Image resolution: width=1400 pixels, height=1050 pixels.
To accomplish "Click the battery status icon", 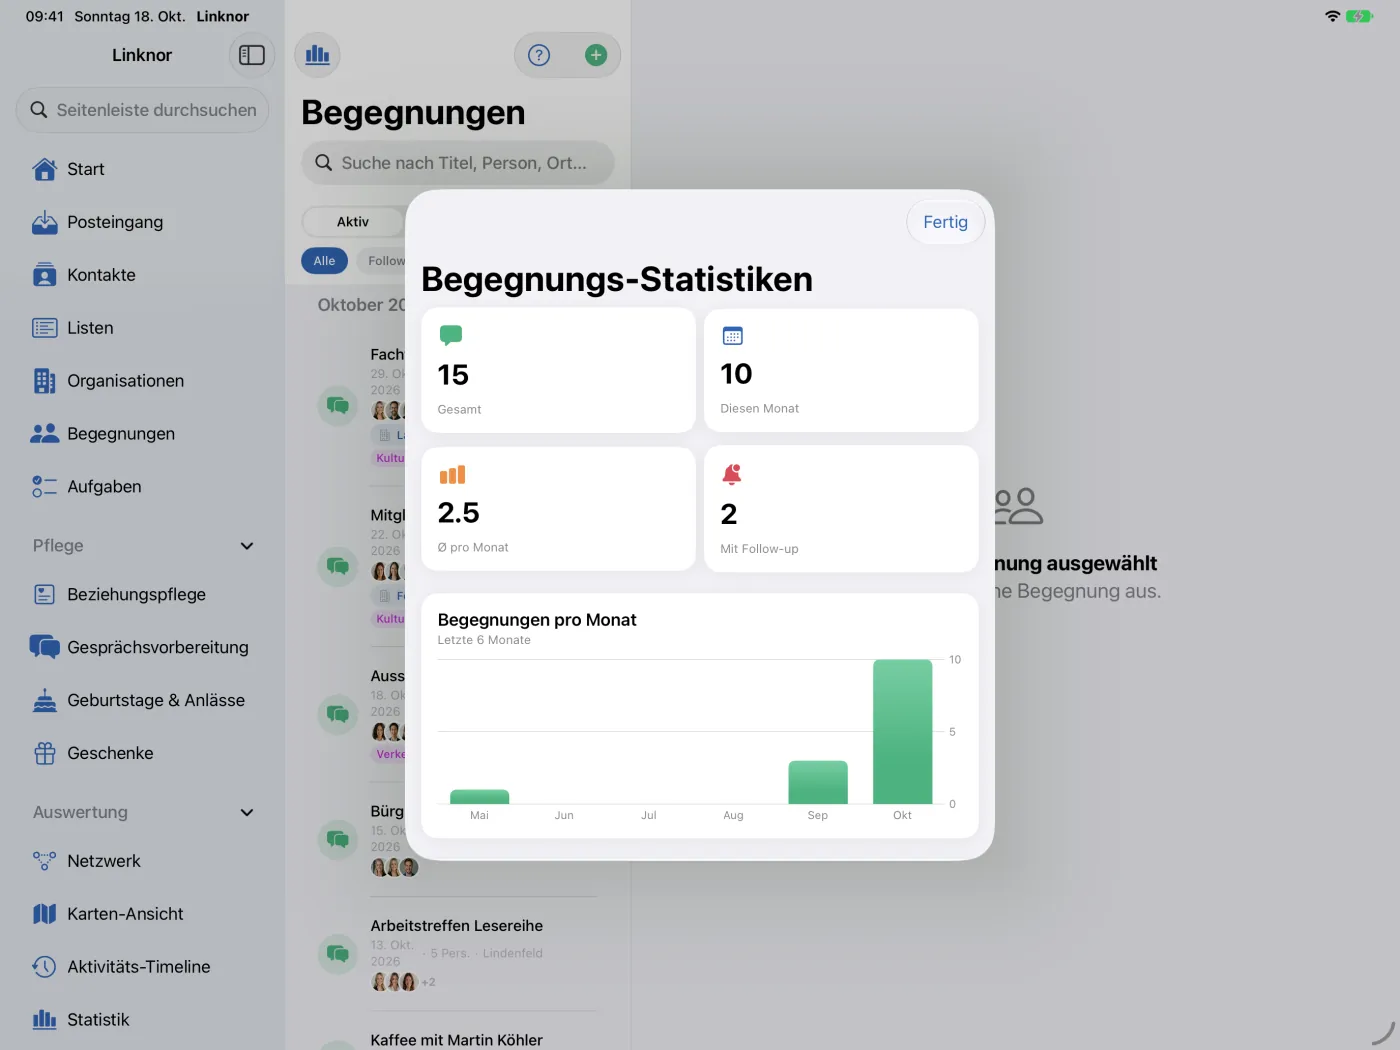I will [x=1360, y=16].
